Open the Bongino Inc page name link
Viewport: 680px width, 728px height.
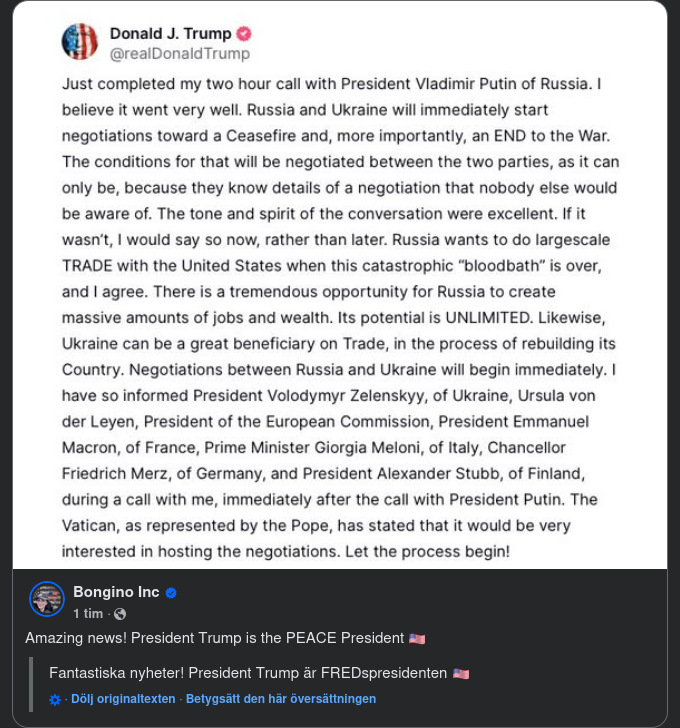(x=116, y=592)
